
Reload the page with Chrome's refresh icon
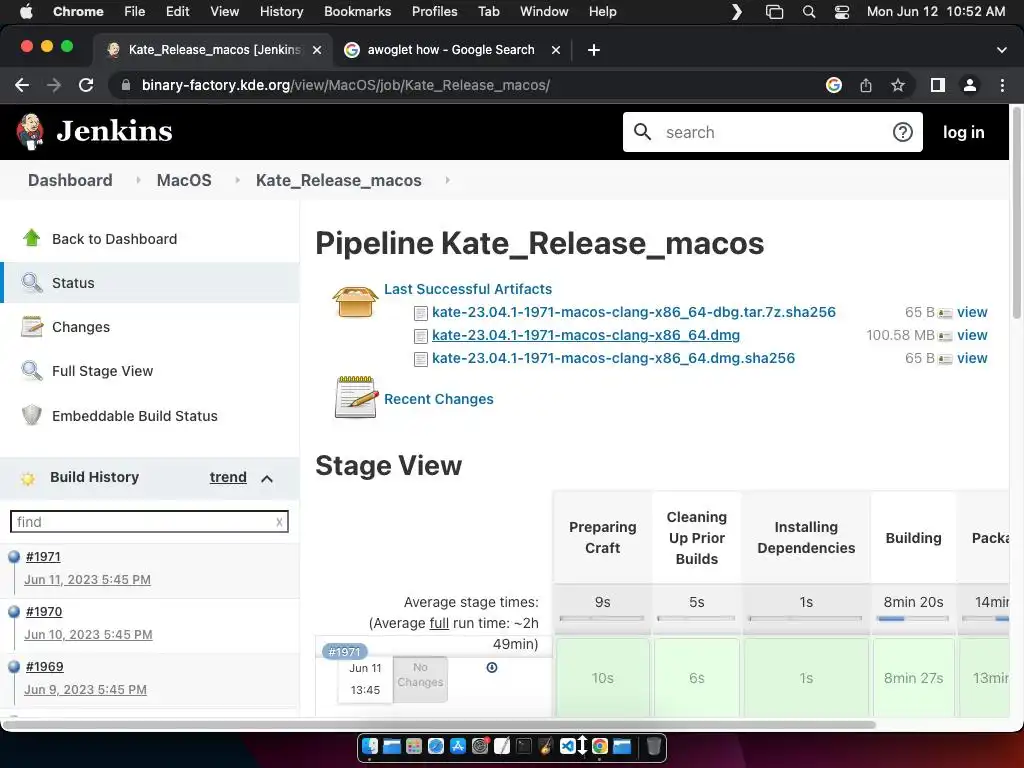[x=86, y=85]
